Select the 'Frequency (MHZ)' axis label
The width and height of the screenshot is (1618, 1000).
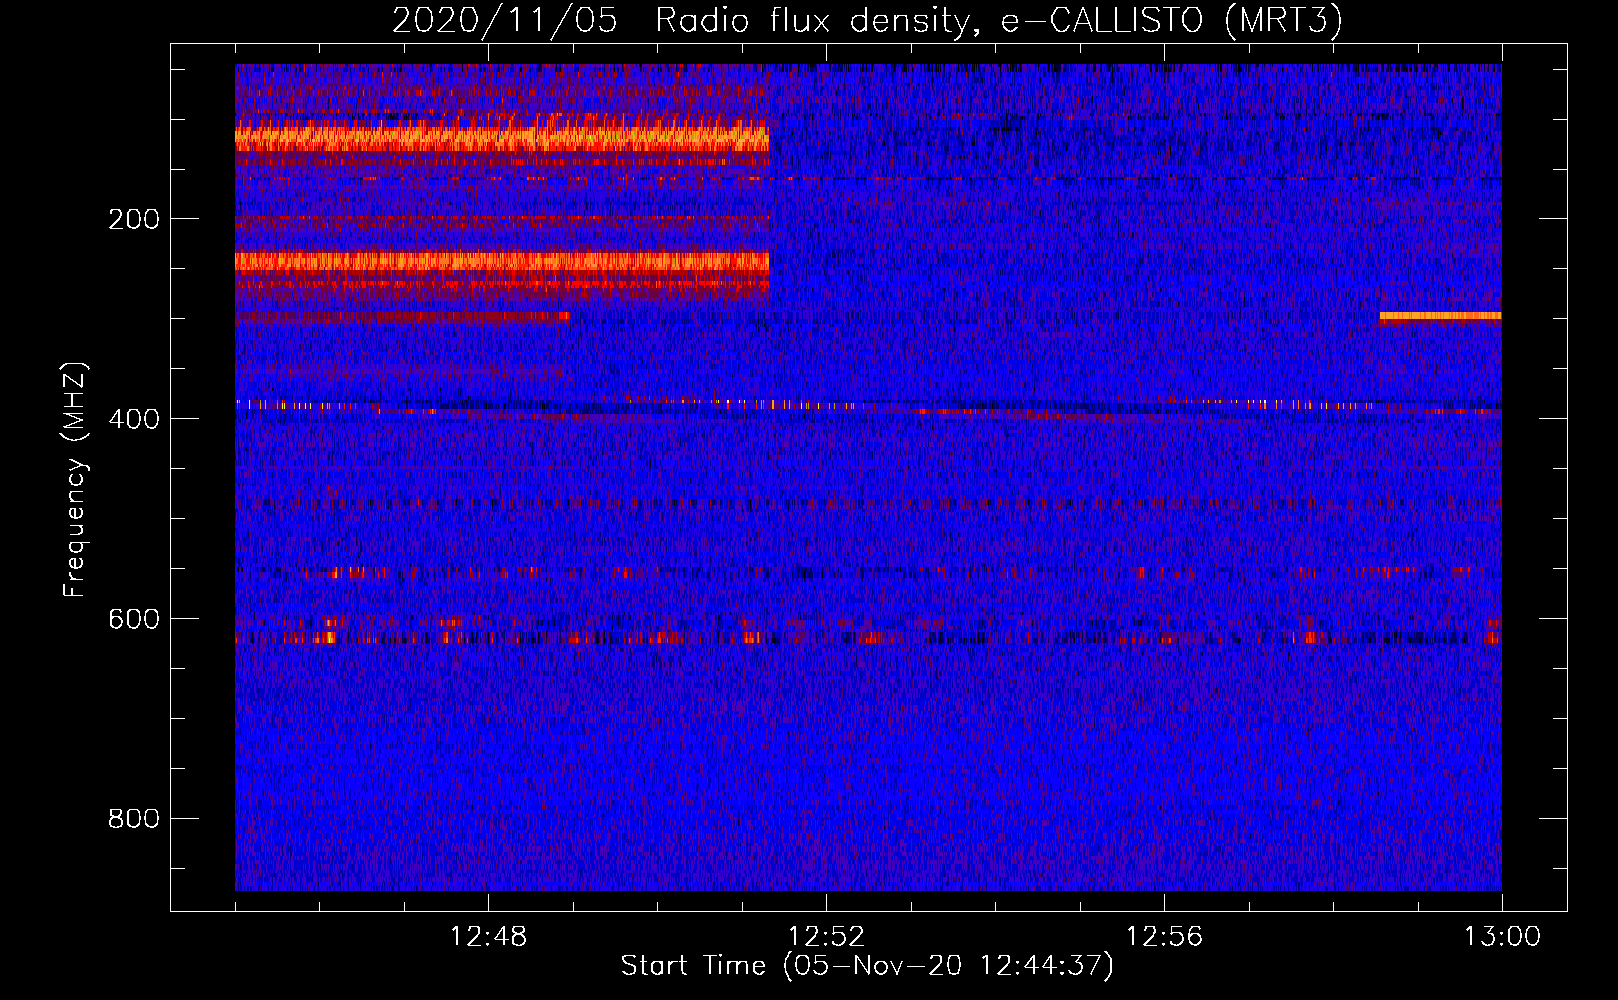pos(75,479)
